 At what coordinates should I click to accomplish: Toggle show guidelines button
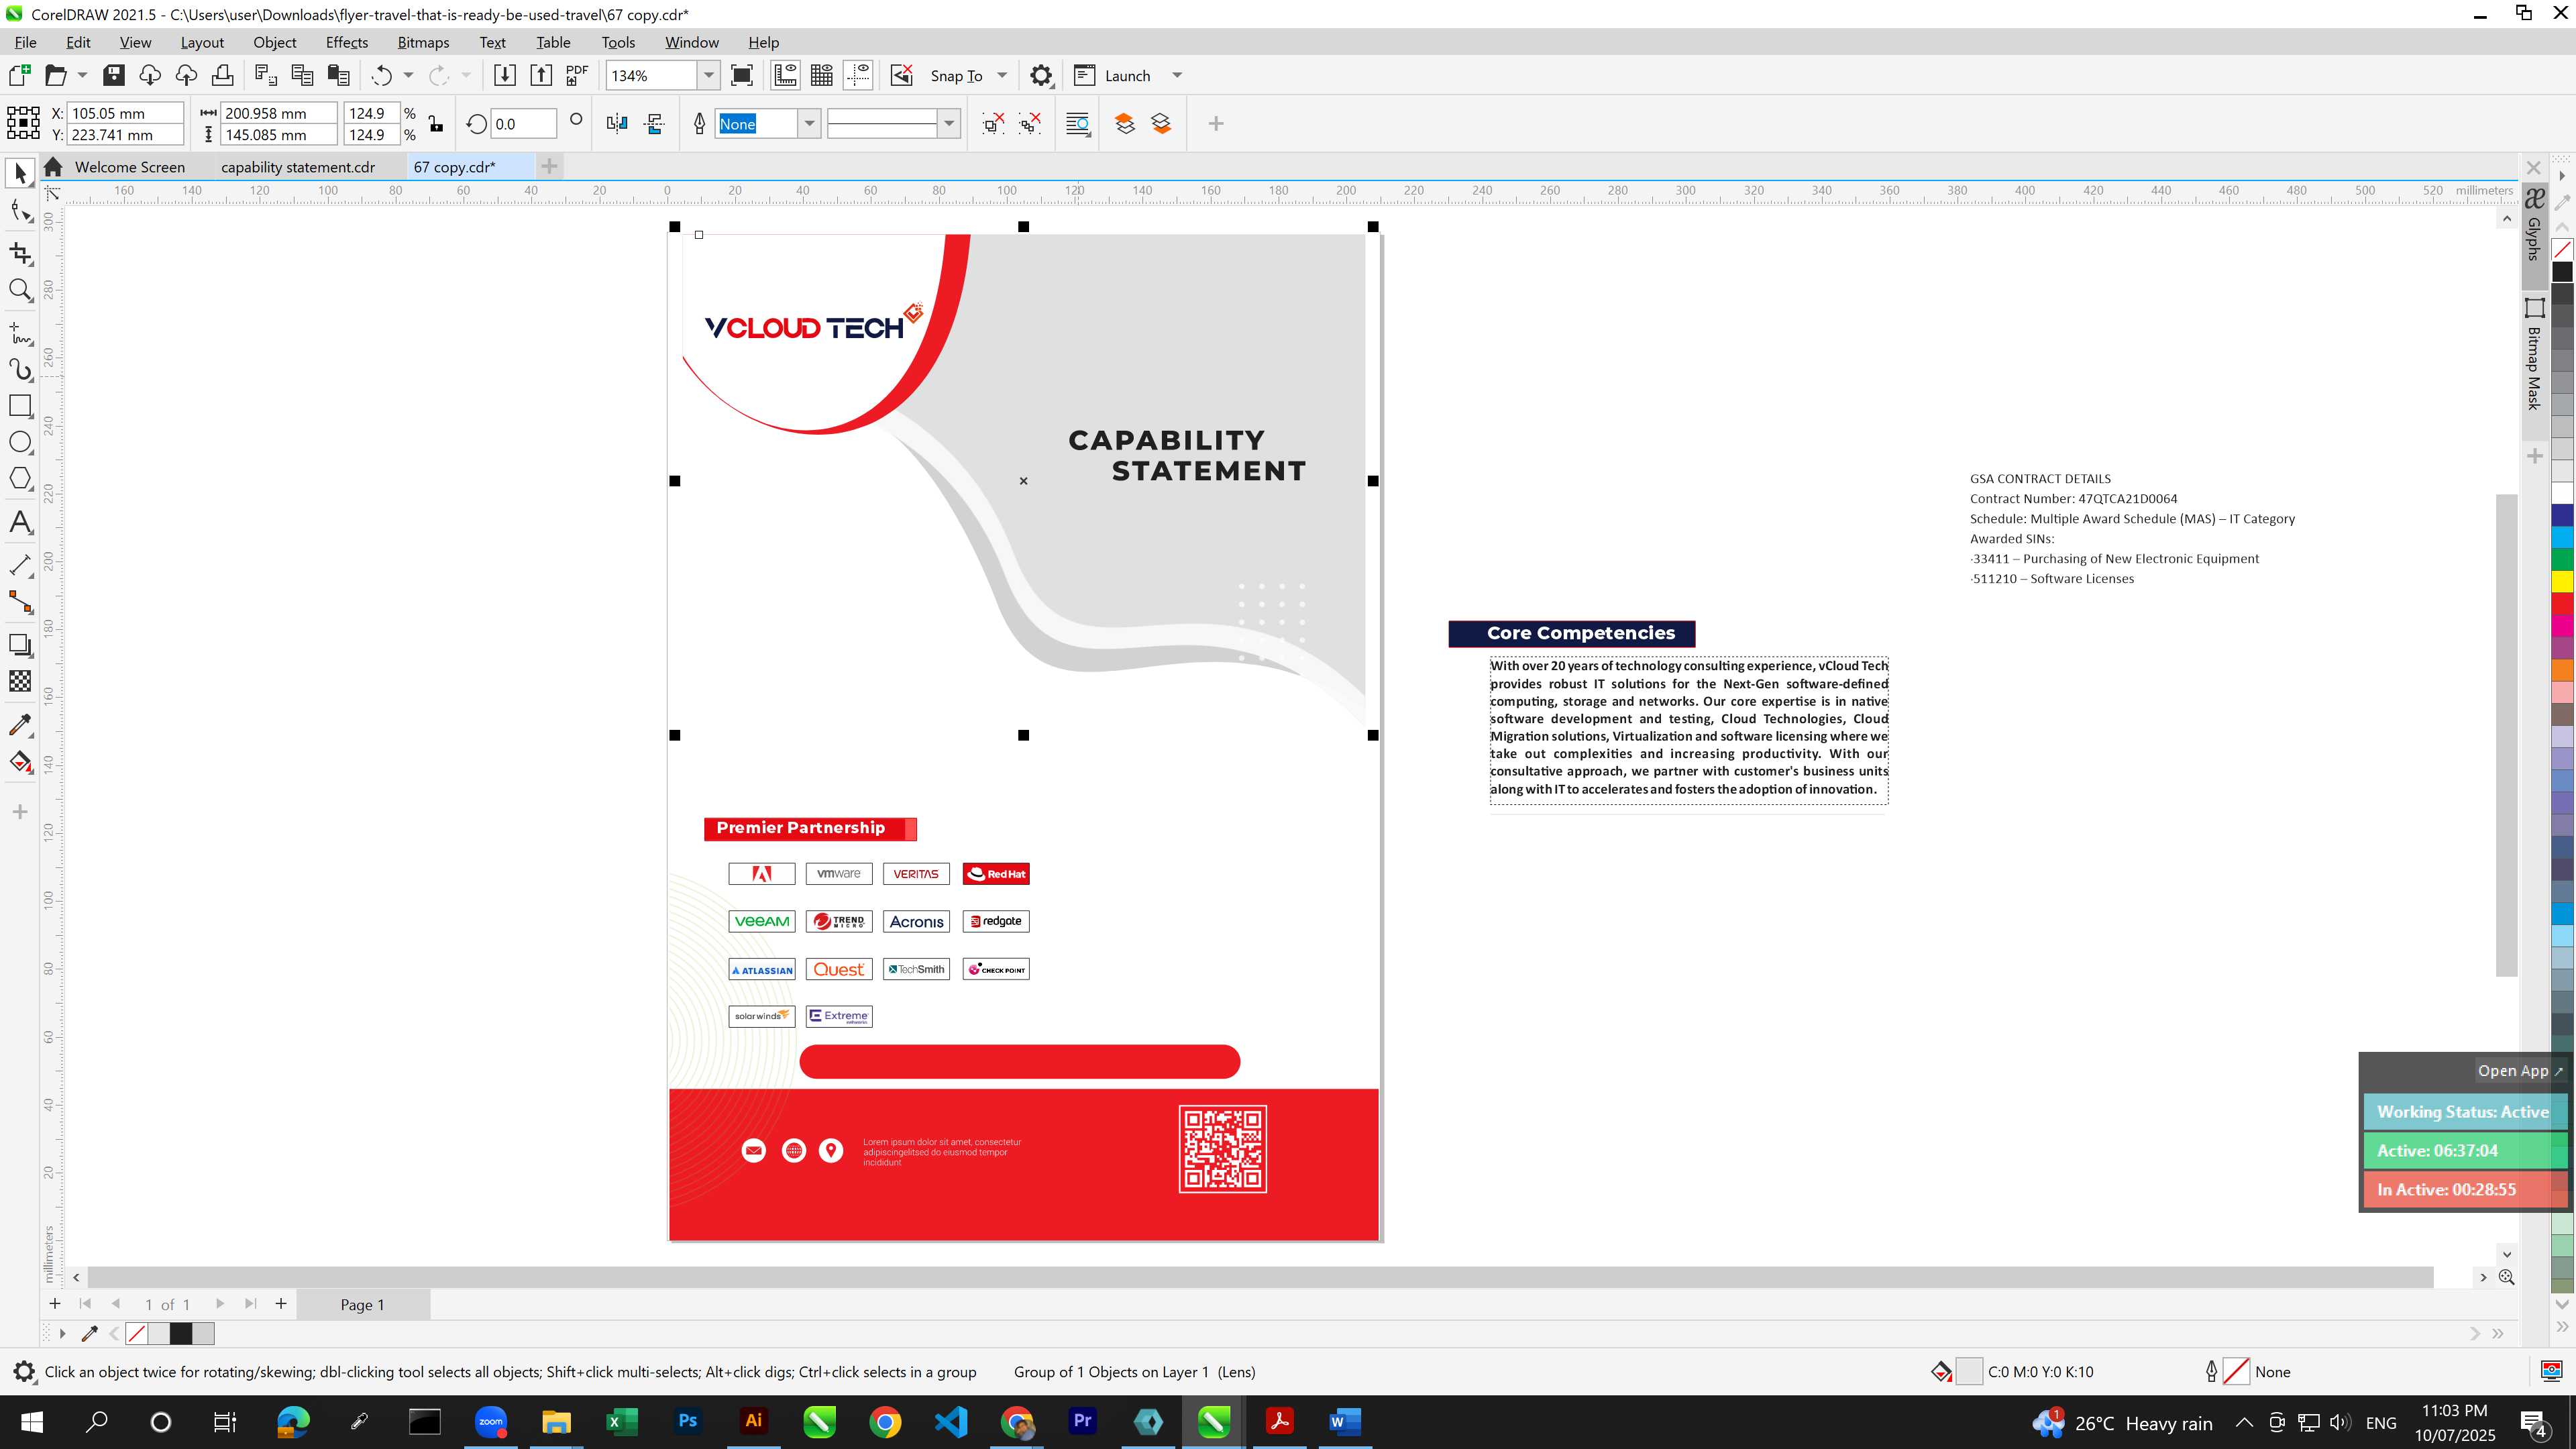[x=858, y=75]
